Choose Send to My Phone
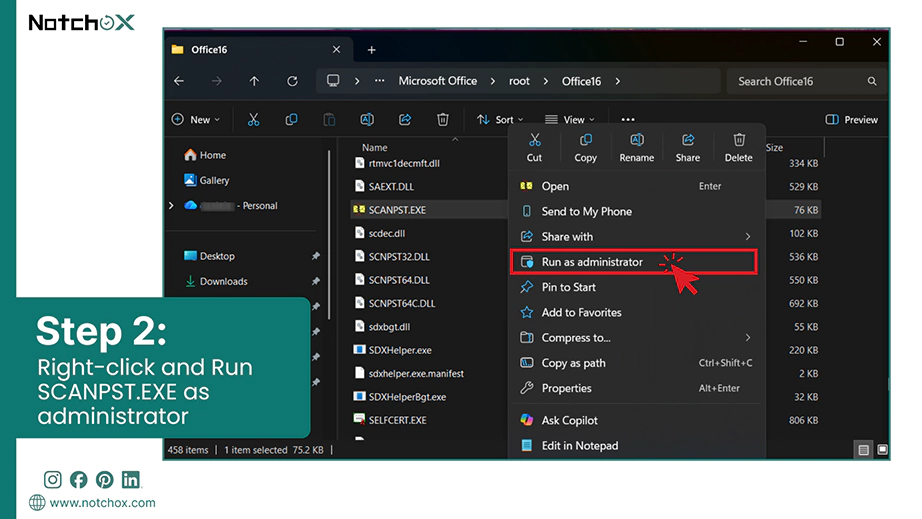 click(636, 211)
